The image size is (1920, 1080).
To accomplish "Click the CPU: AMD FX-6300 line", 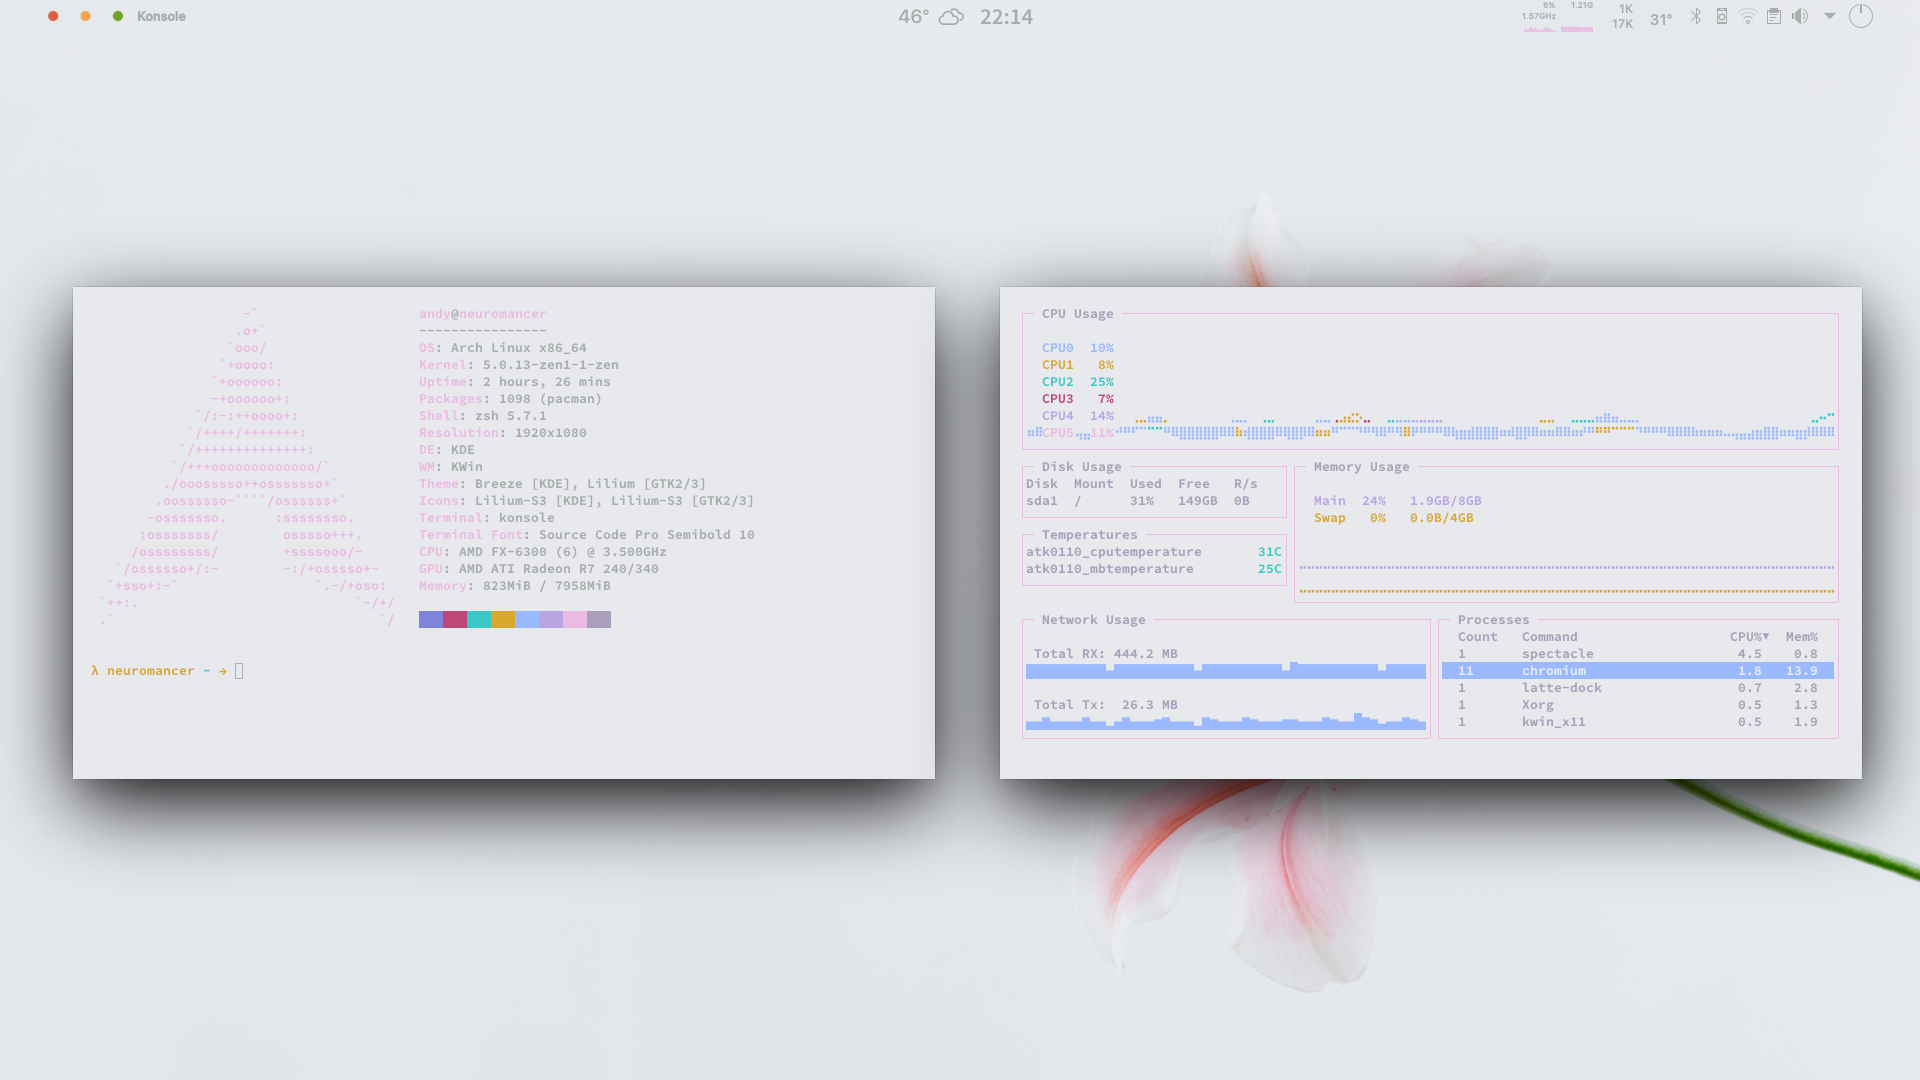I will coord(543,552).
